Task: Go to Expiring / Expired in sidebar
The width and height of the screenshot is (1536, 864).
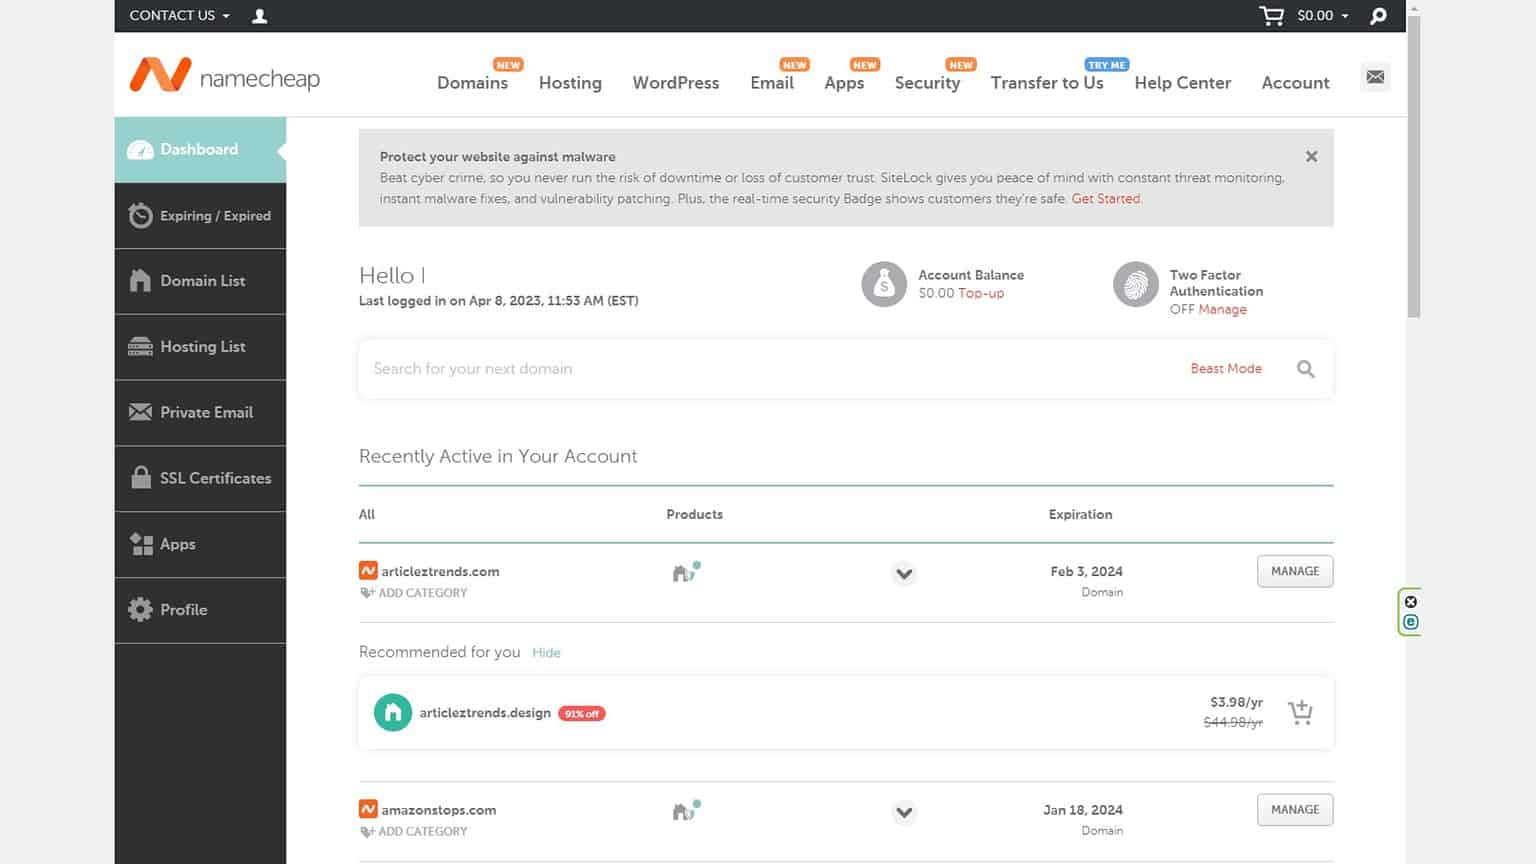Action: 200,215
